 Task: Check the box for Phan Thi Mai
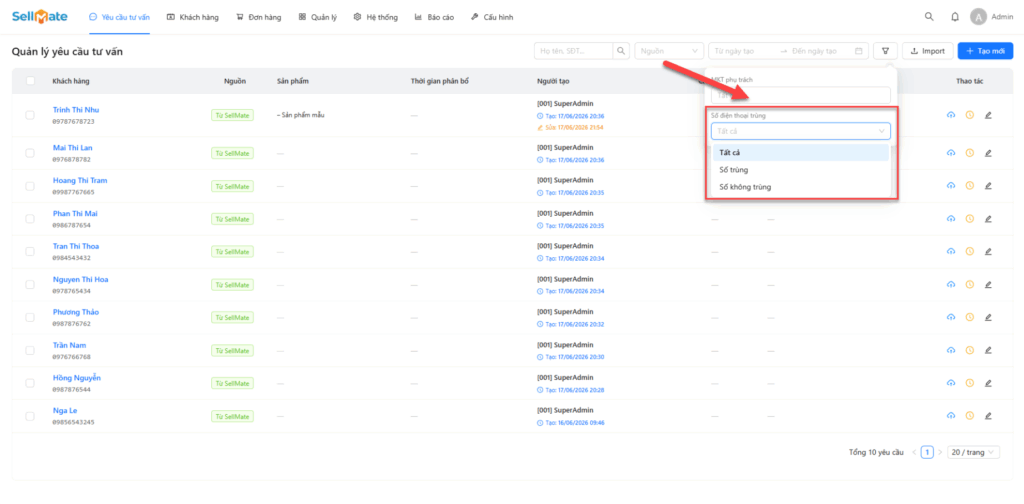point(30,219)
